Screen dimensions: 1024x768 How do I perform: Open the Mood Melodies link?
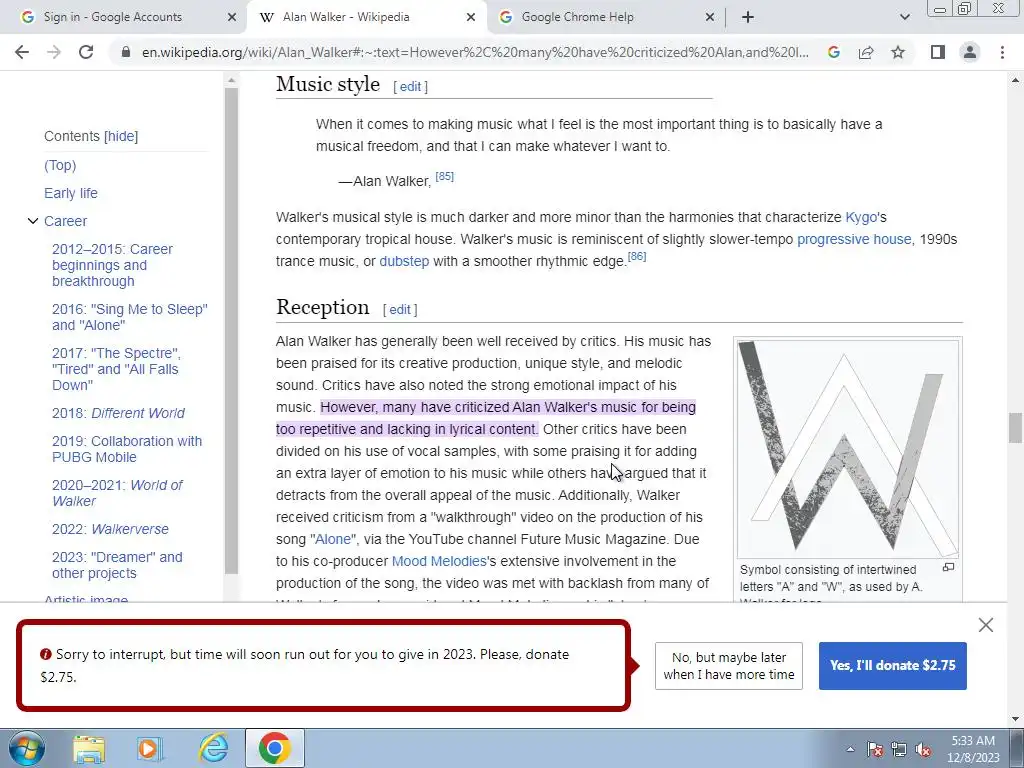pos(439,561)
